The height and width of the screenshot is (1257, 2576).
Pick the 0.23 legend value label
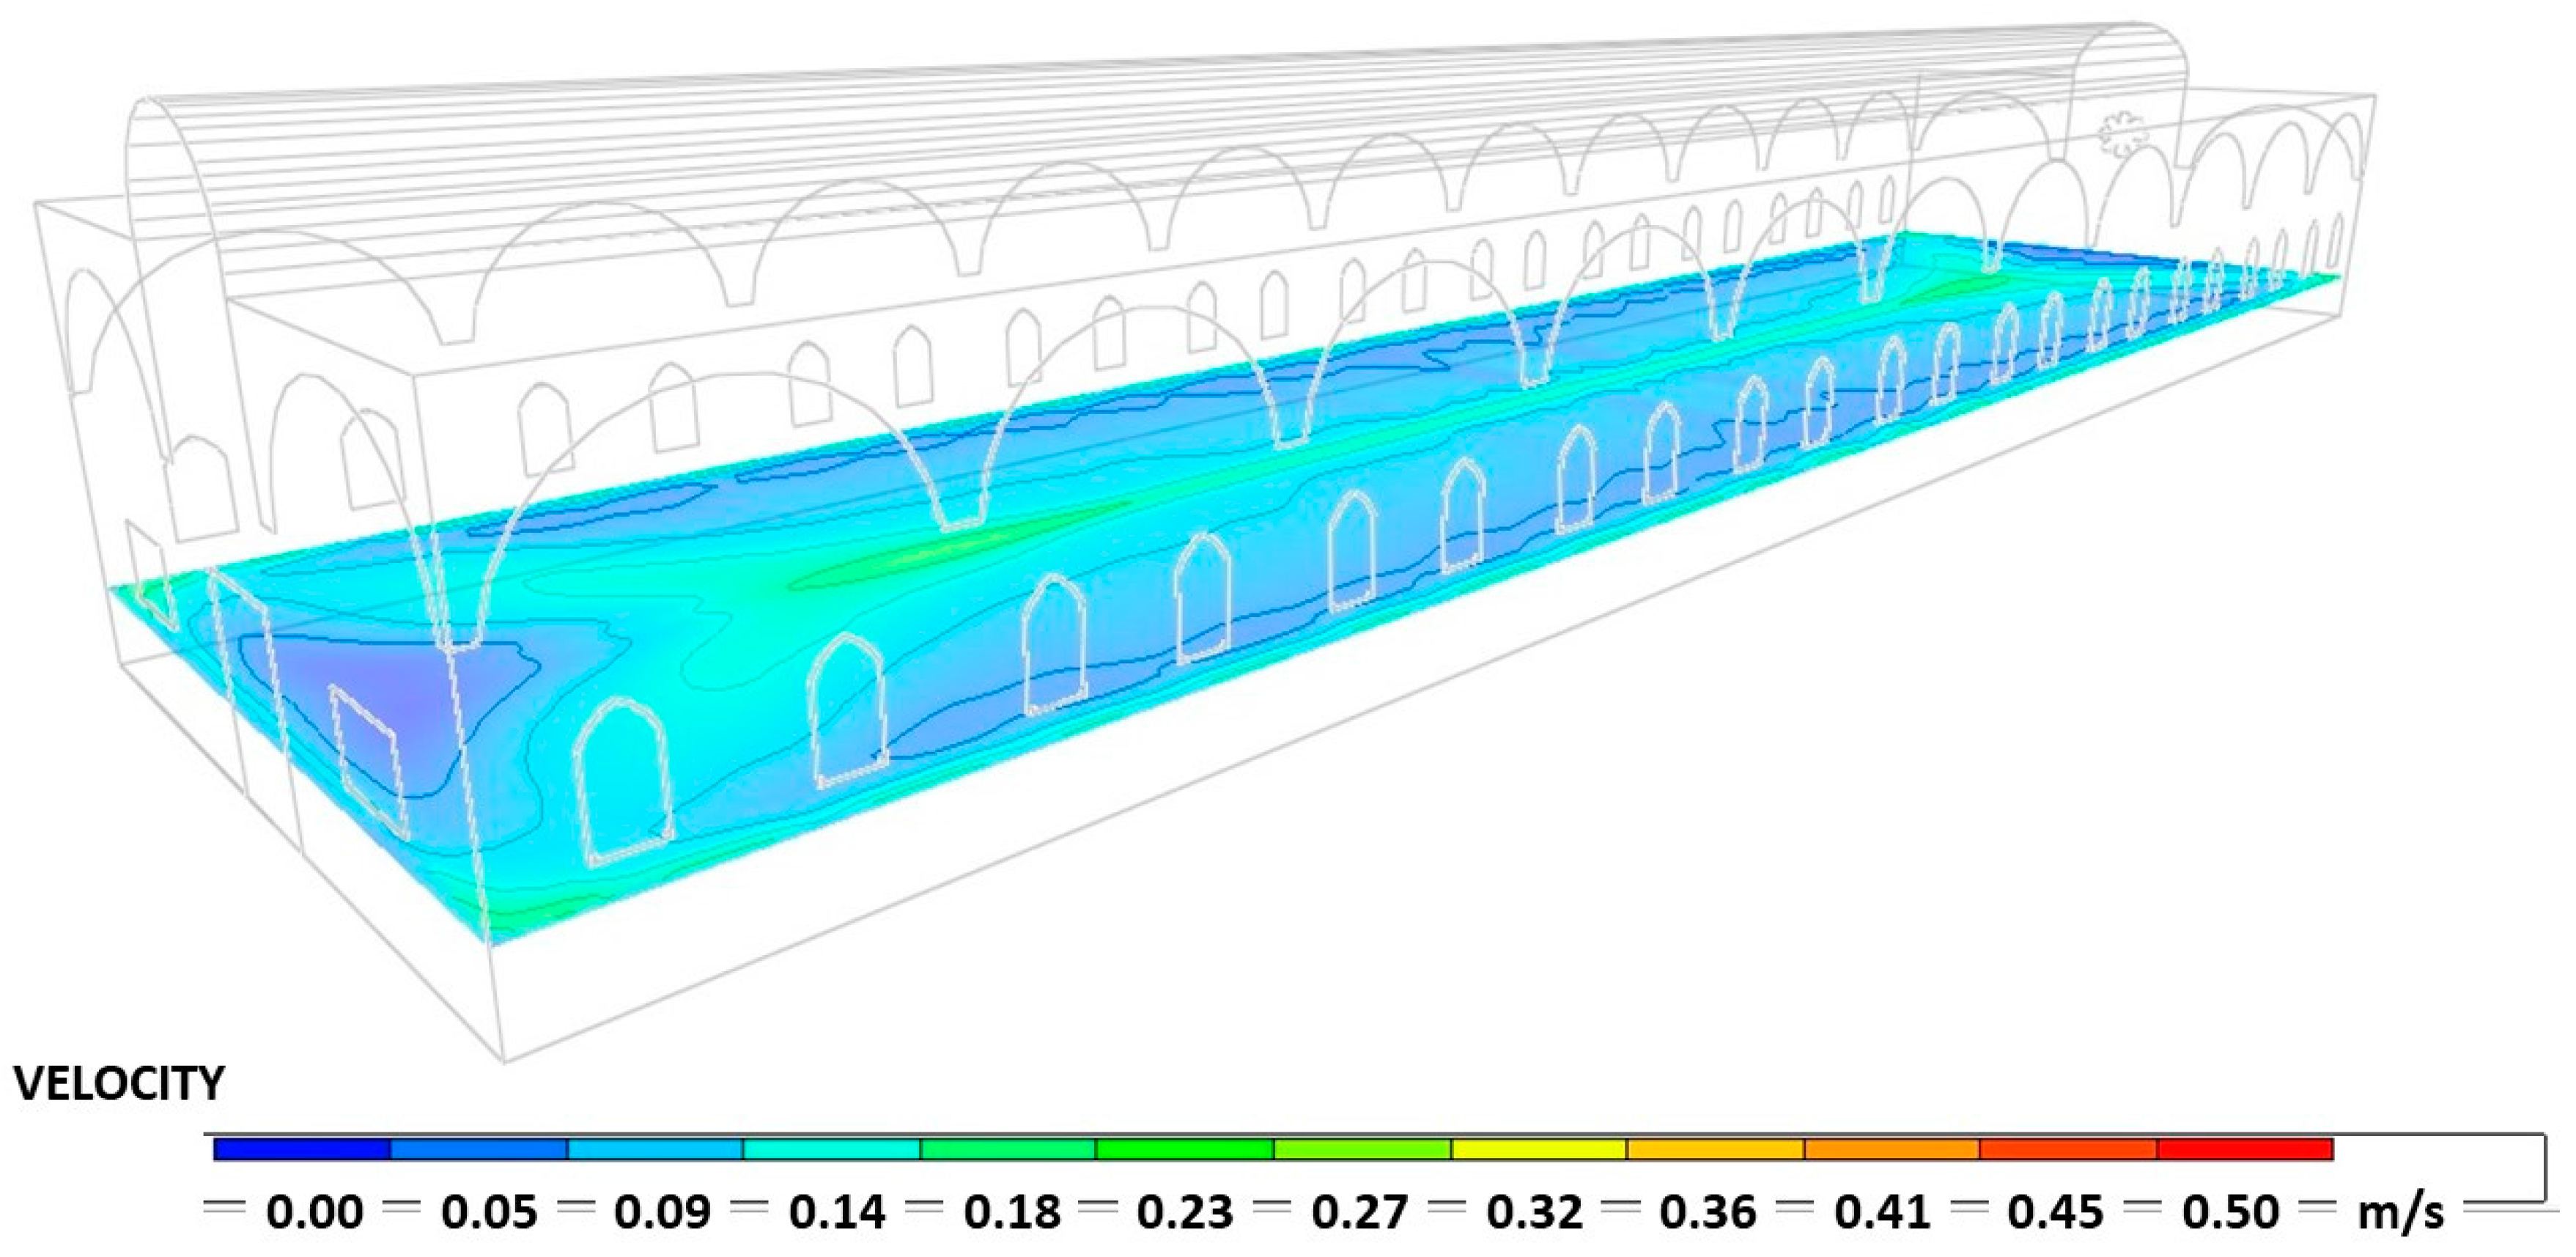click(x=1185, y=1213)
